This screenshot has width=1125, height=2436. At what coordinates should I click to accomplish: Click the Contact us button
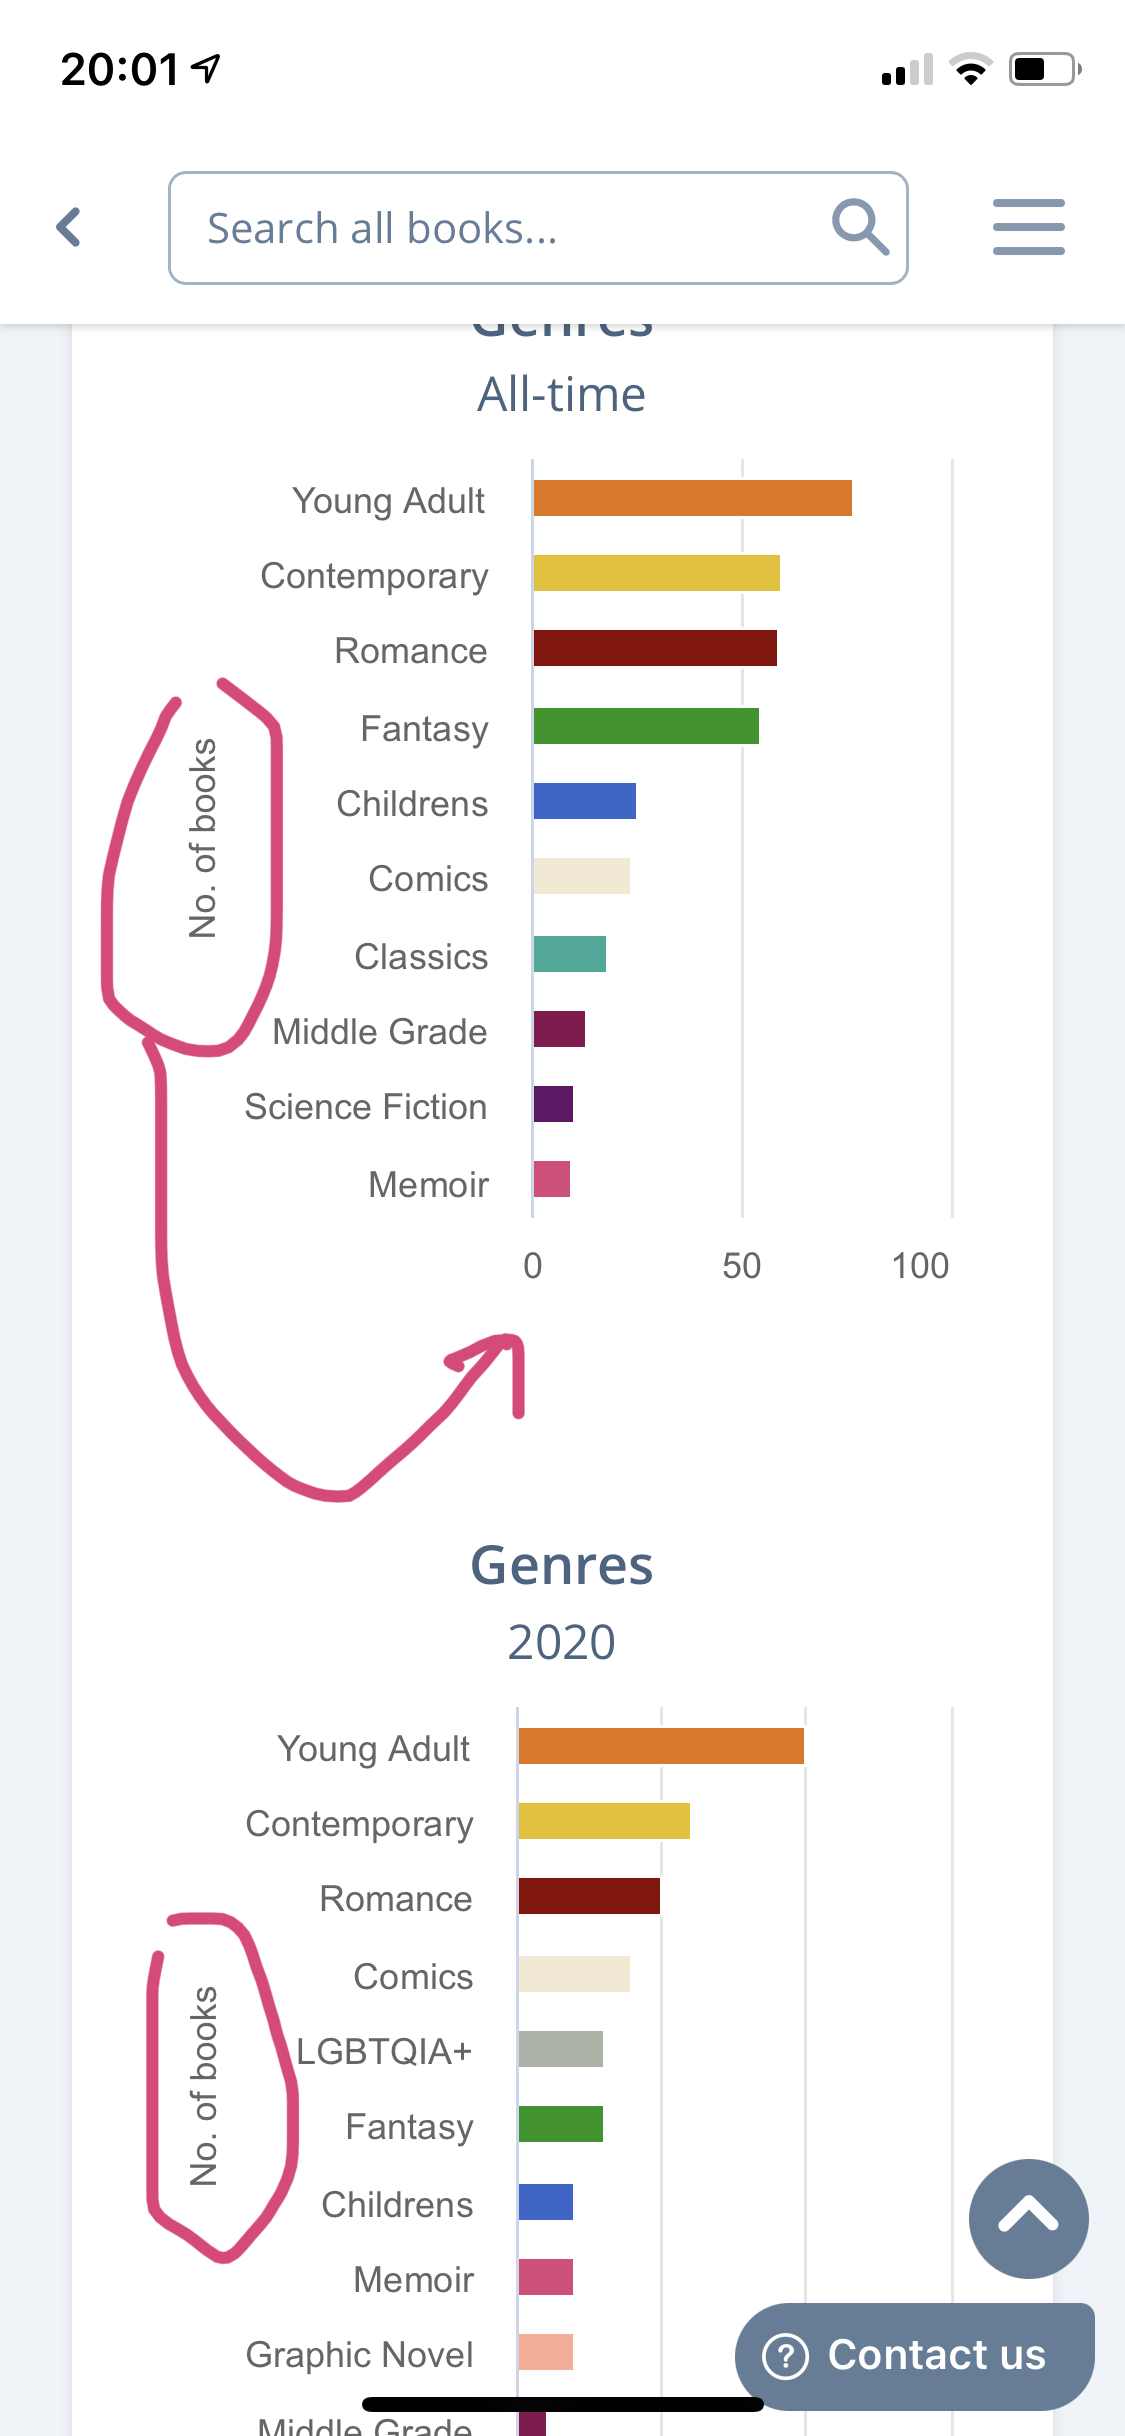[x=914, y=2356]
